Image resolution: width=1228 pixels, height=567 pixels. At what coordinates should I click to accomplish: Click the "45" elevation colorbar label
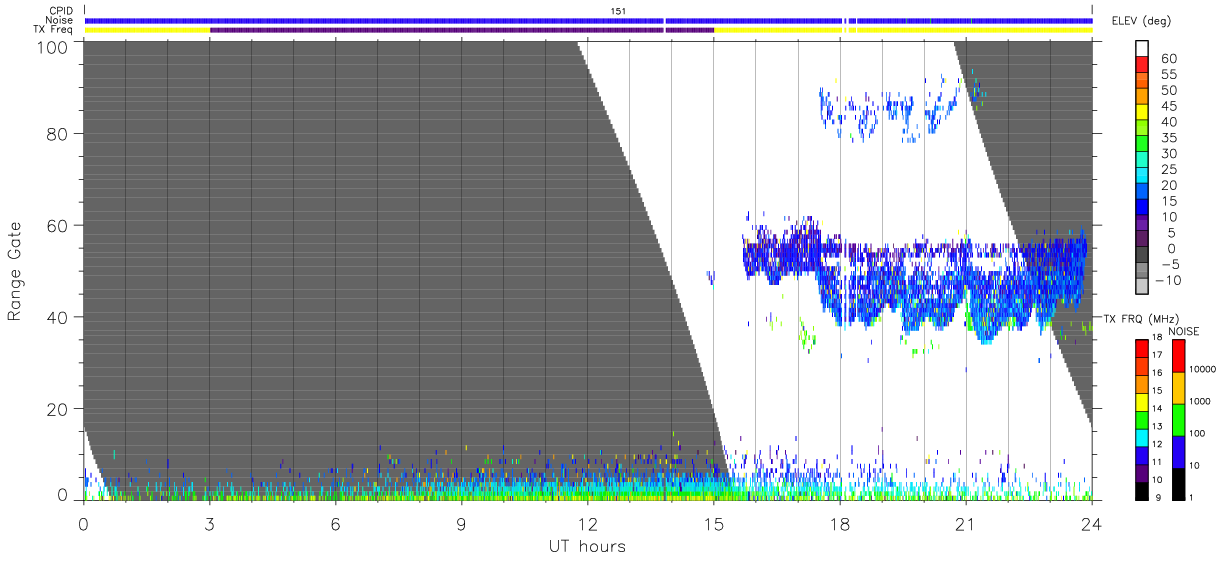(x=1167, y=106)
